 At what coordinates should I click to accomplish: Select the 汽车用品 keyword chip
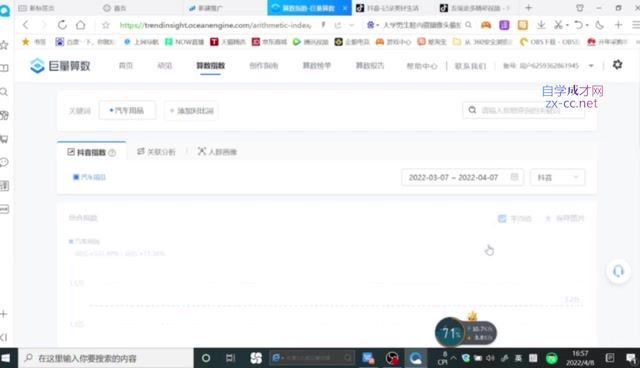[x=127, y=110]
